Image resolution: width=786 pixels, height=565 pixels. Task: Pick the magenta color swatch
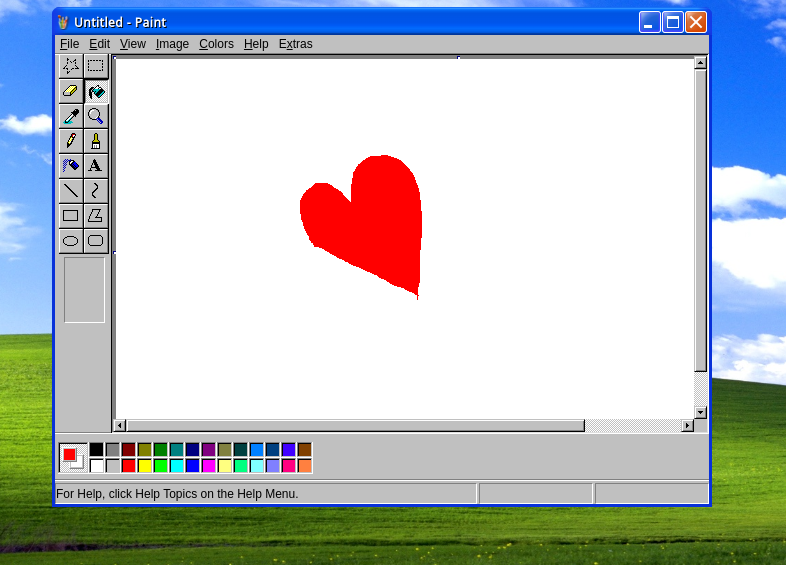coord(209,466)
